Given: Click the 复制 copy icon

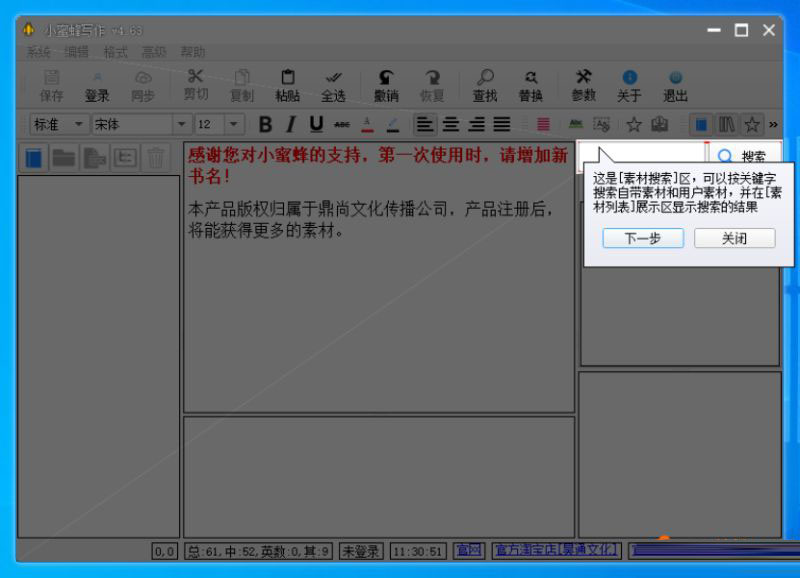Looking at the screenshot, I should click(242, 86).
